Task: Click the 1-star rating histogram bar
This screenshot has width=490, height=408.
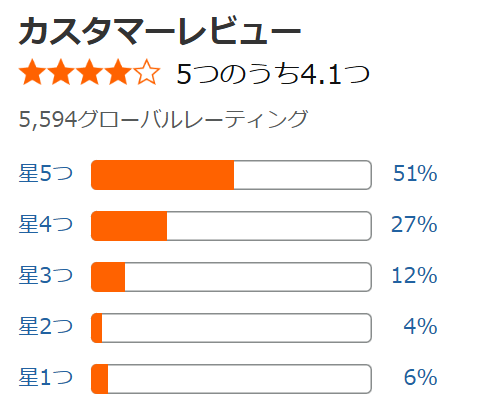Action: pyautogui.click(x=231, y=379)
